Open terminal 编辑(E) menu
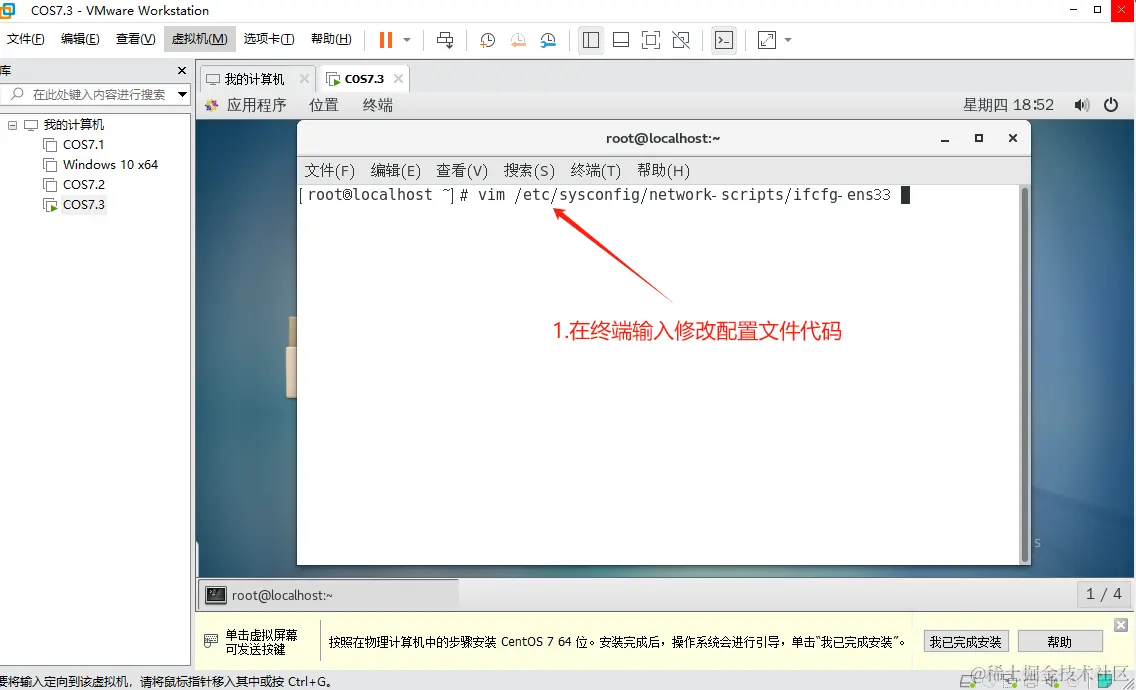 pyautogui.click(x=396, y=170)
